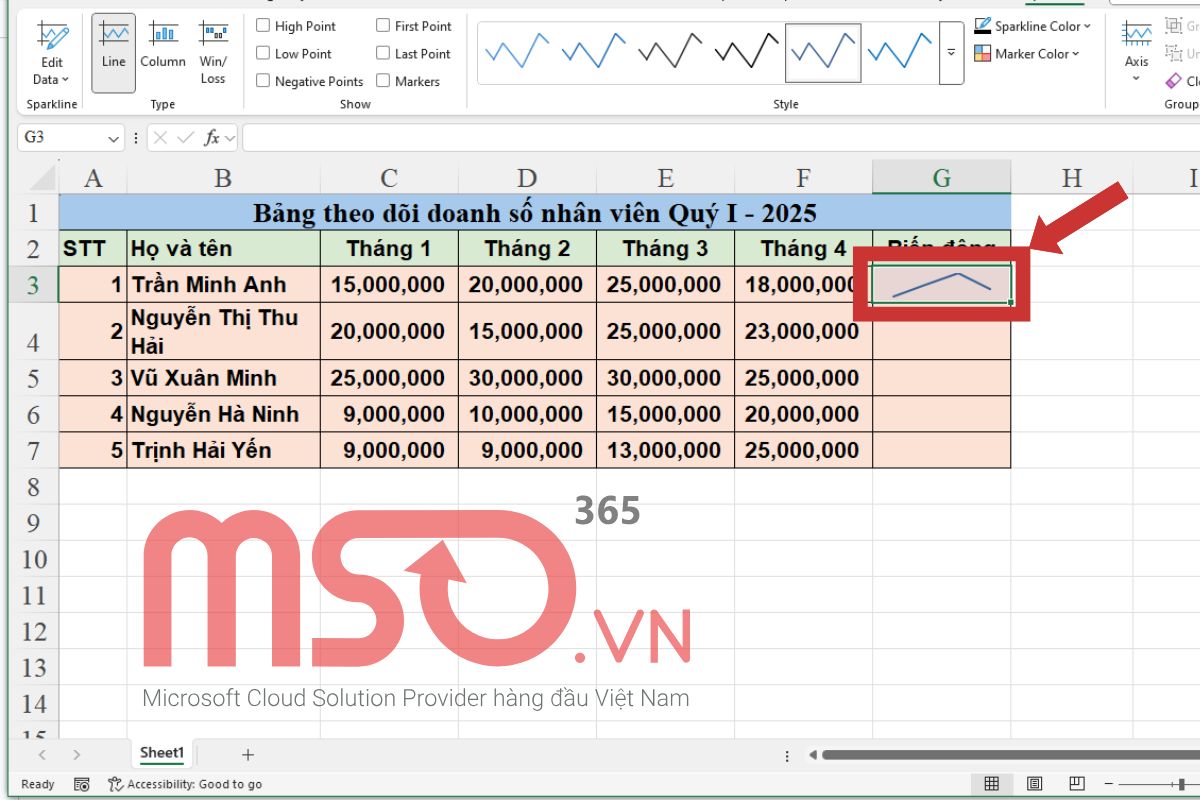The height and width of the screenshot is (800, 1200).
Task: Select column H header
Action: (1072, 178)
